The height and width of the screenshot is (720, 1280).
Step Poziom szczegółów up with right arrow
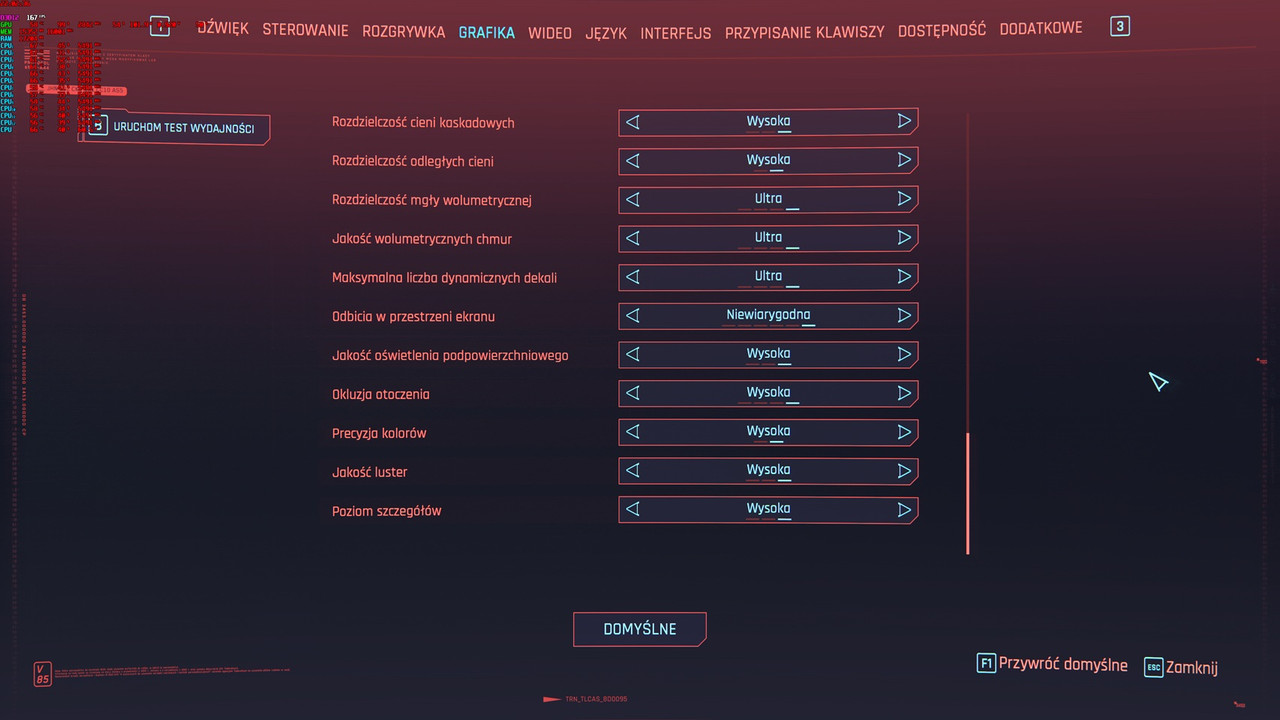(x=904, y=509)
